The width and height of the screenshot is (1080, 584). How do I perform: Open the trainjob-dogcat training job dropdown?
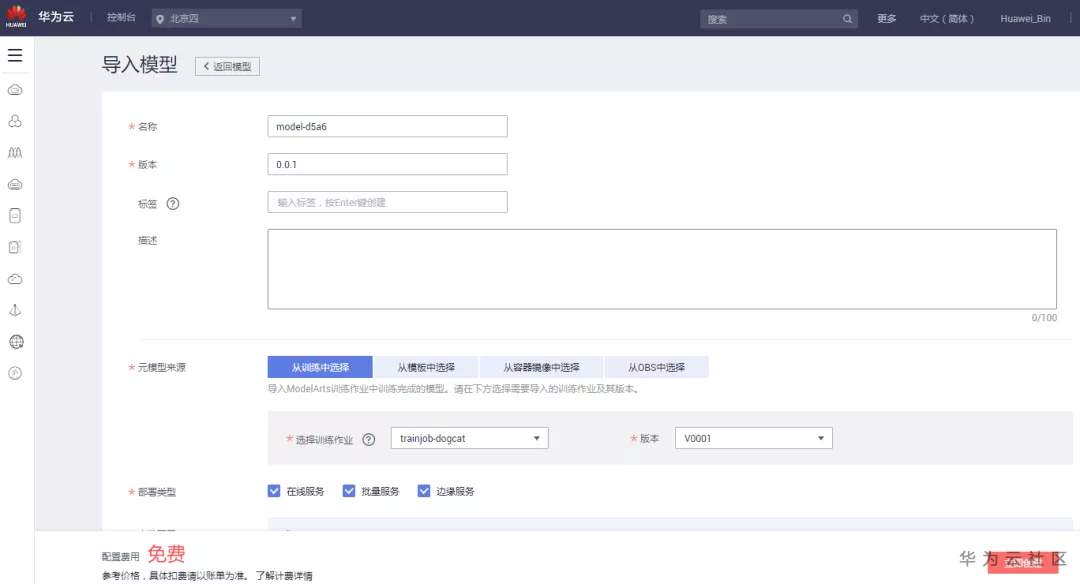(470, 438)
